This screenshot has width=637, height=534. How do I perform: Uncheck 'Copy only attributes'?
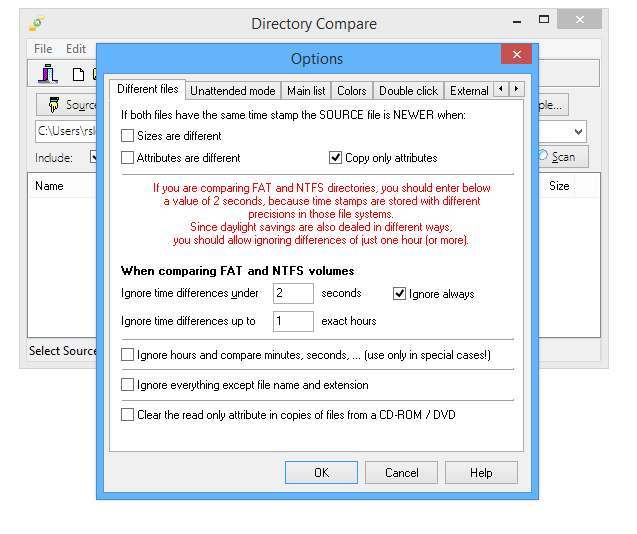point(335,158)
